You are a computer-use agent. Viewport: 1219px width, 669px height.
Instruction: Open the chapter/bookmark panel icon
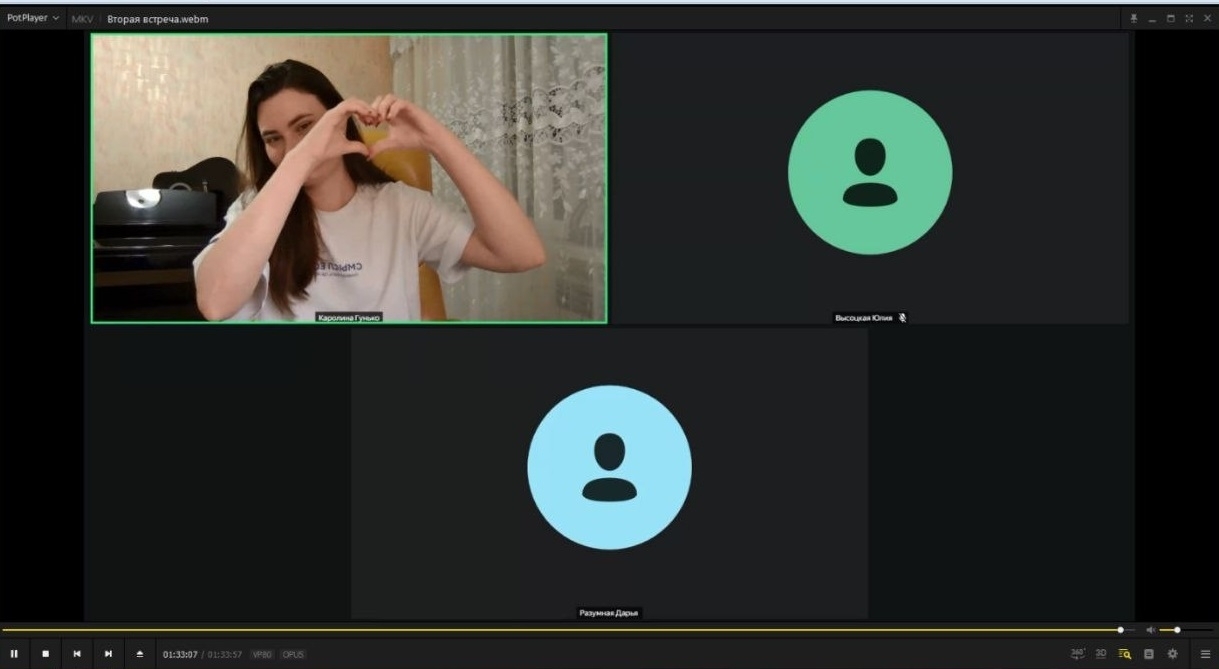[x=1149, y=654]
